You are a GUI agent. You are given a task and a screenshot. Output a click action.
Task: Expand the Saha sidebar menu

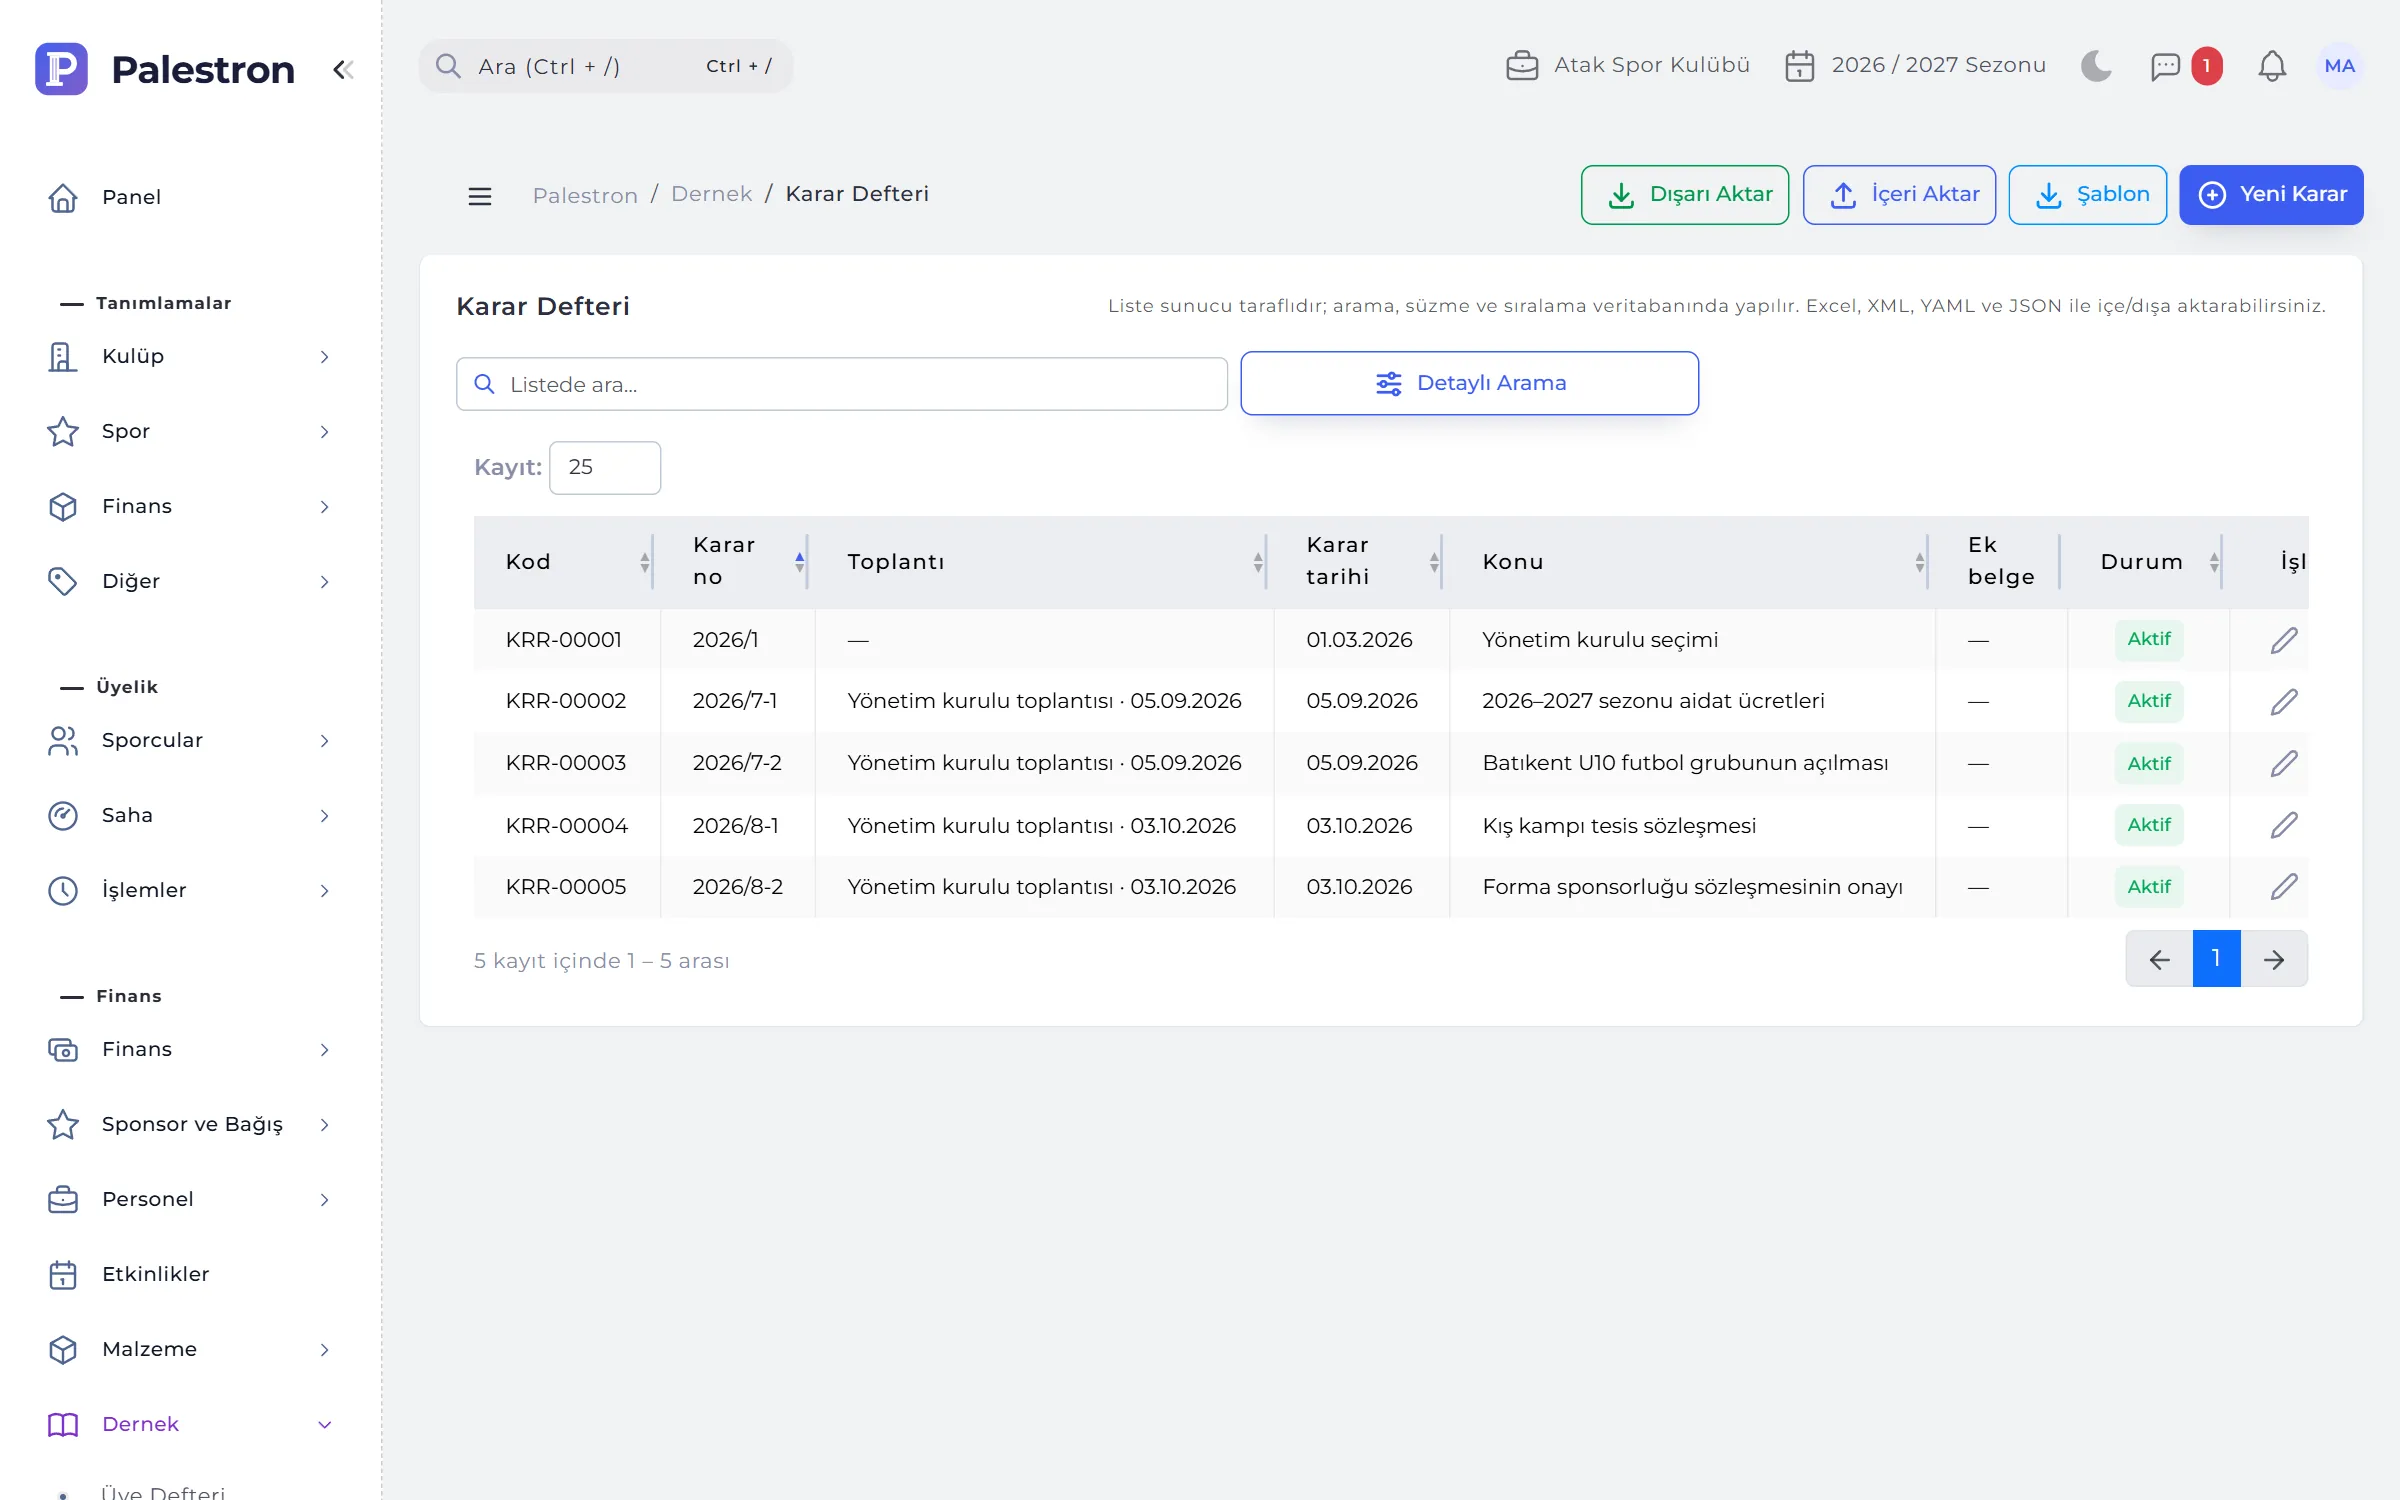point(190,816)
